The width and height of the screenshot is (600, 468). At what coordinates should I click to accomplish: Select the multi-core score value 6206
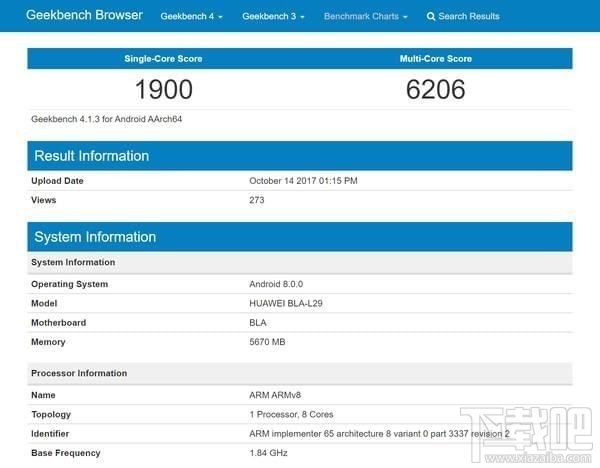coord(436,89)
